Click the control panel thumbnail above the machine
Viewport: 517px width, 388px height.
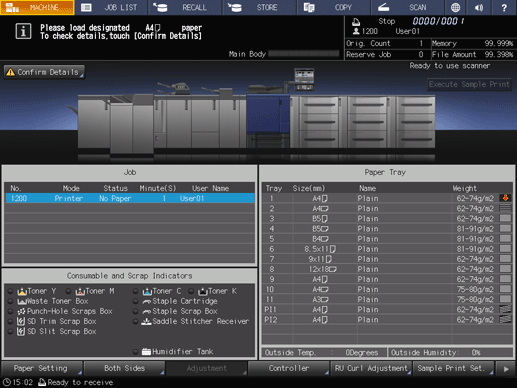coord(304,79)
